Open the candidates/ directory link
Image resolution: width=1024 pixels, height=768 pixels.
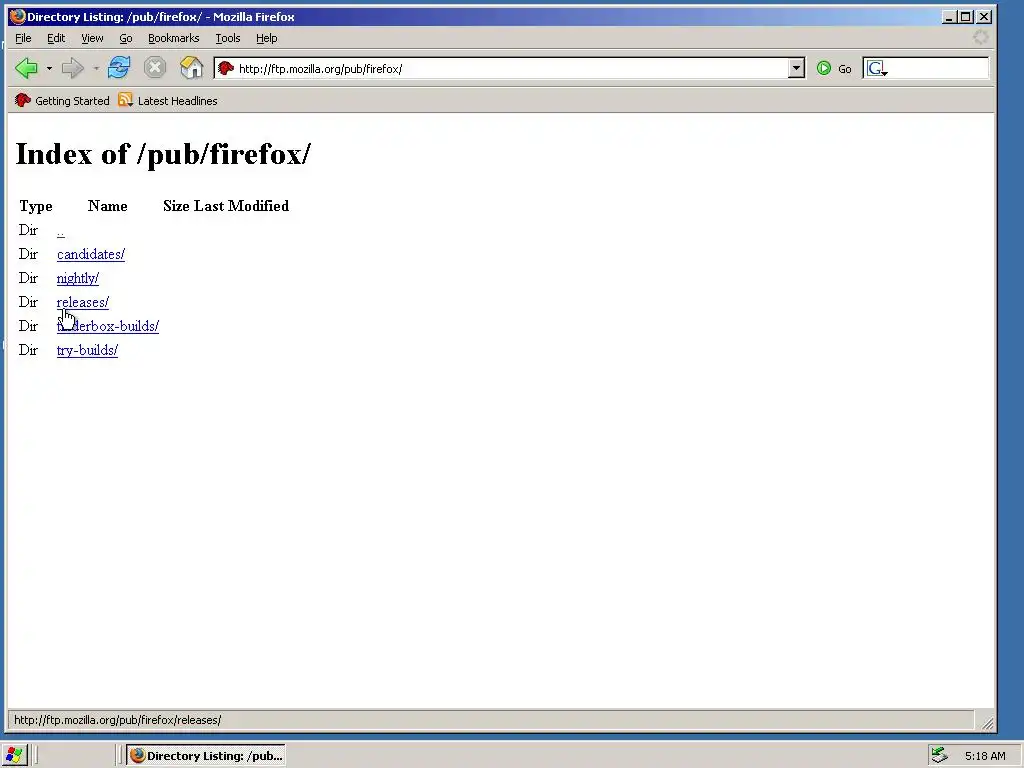[x=91, y=254]
